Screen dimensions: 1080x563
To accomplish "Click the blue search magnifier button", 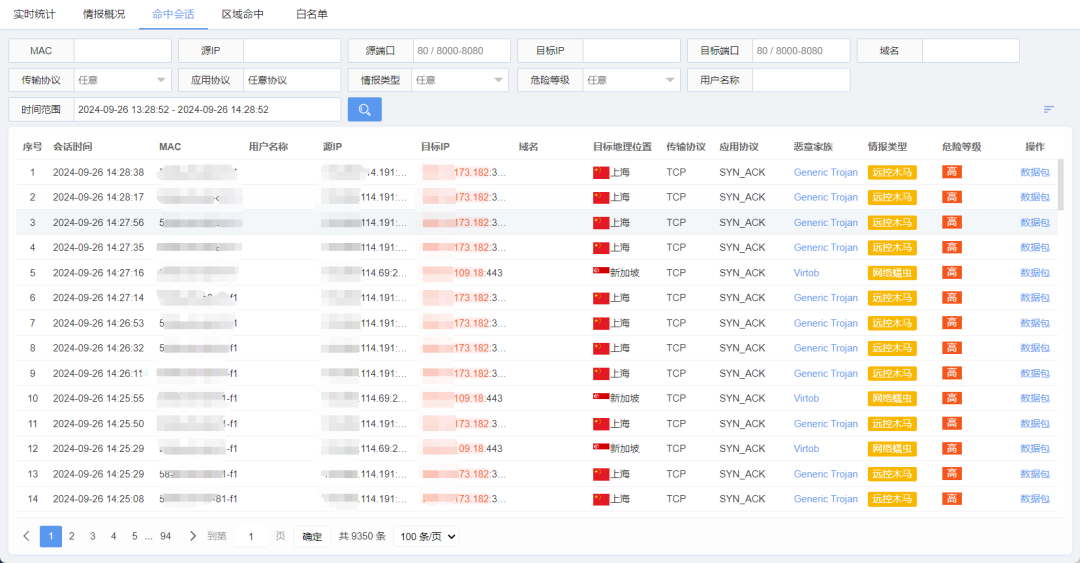I will click(364, 110).
